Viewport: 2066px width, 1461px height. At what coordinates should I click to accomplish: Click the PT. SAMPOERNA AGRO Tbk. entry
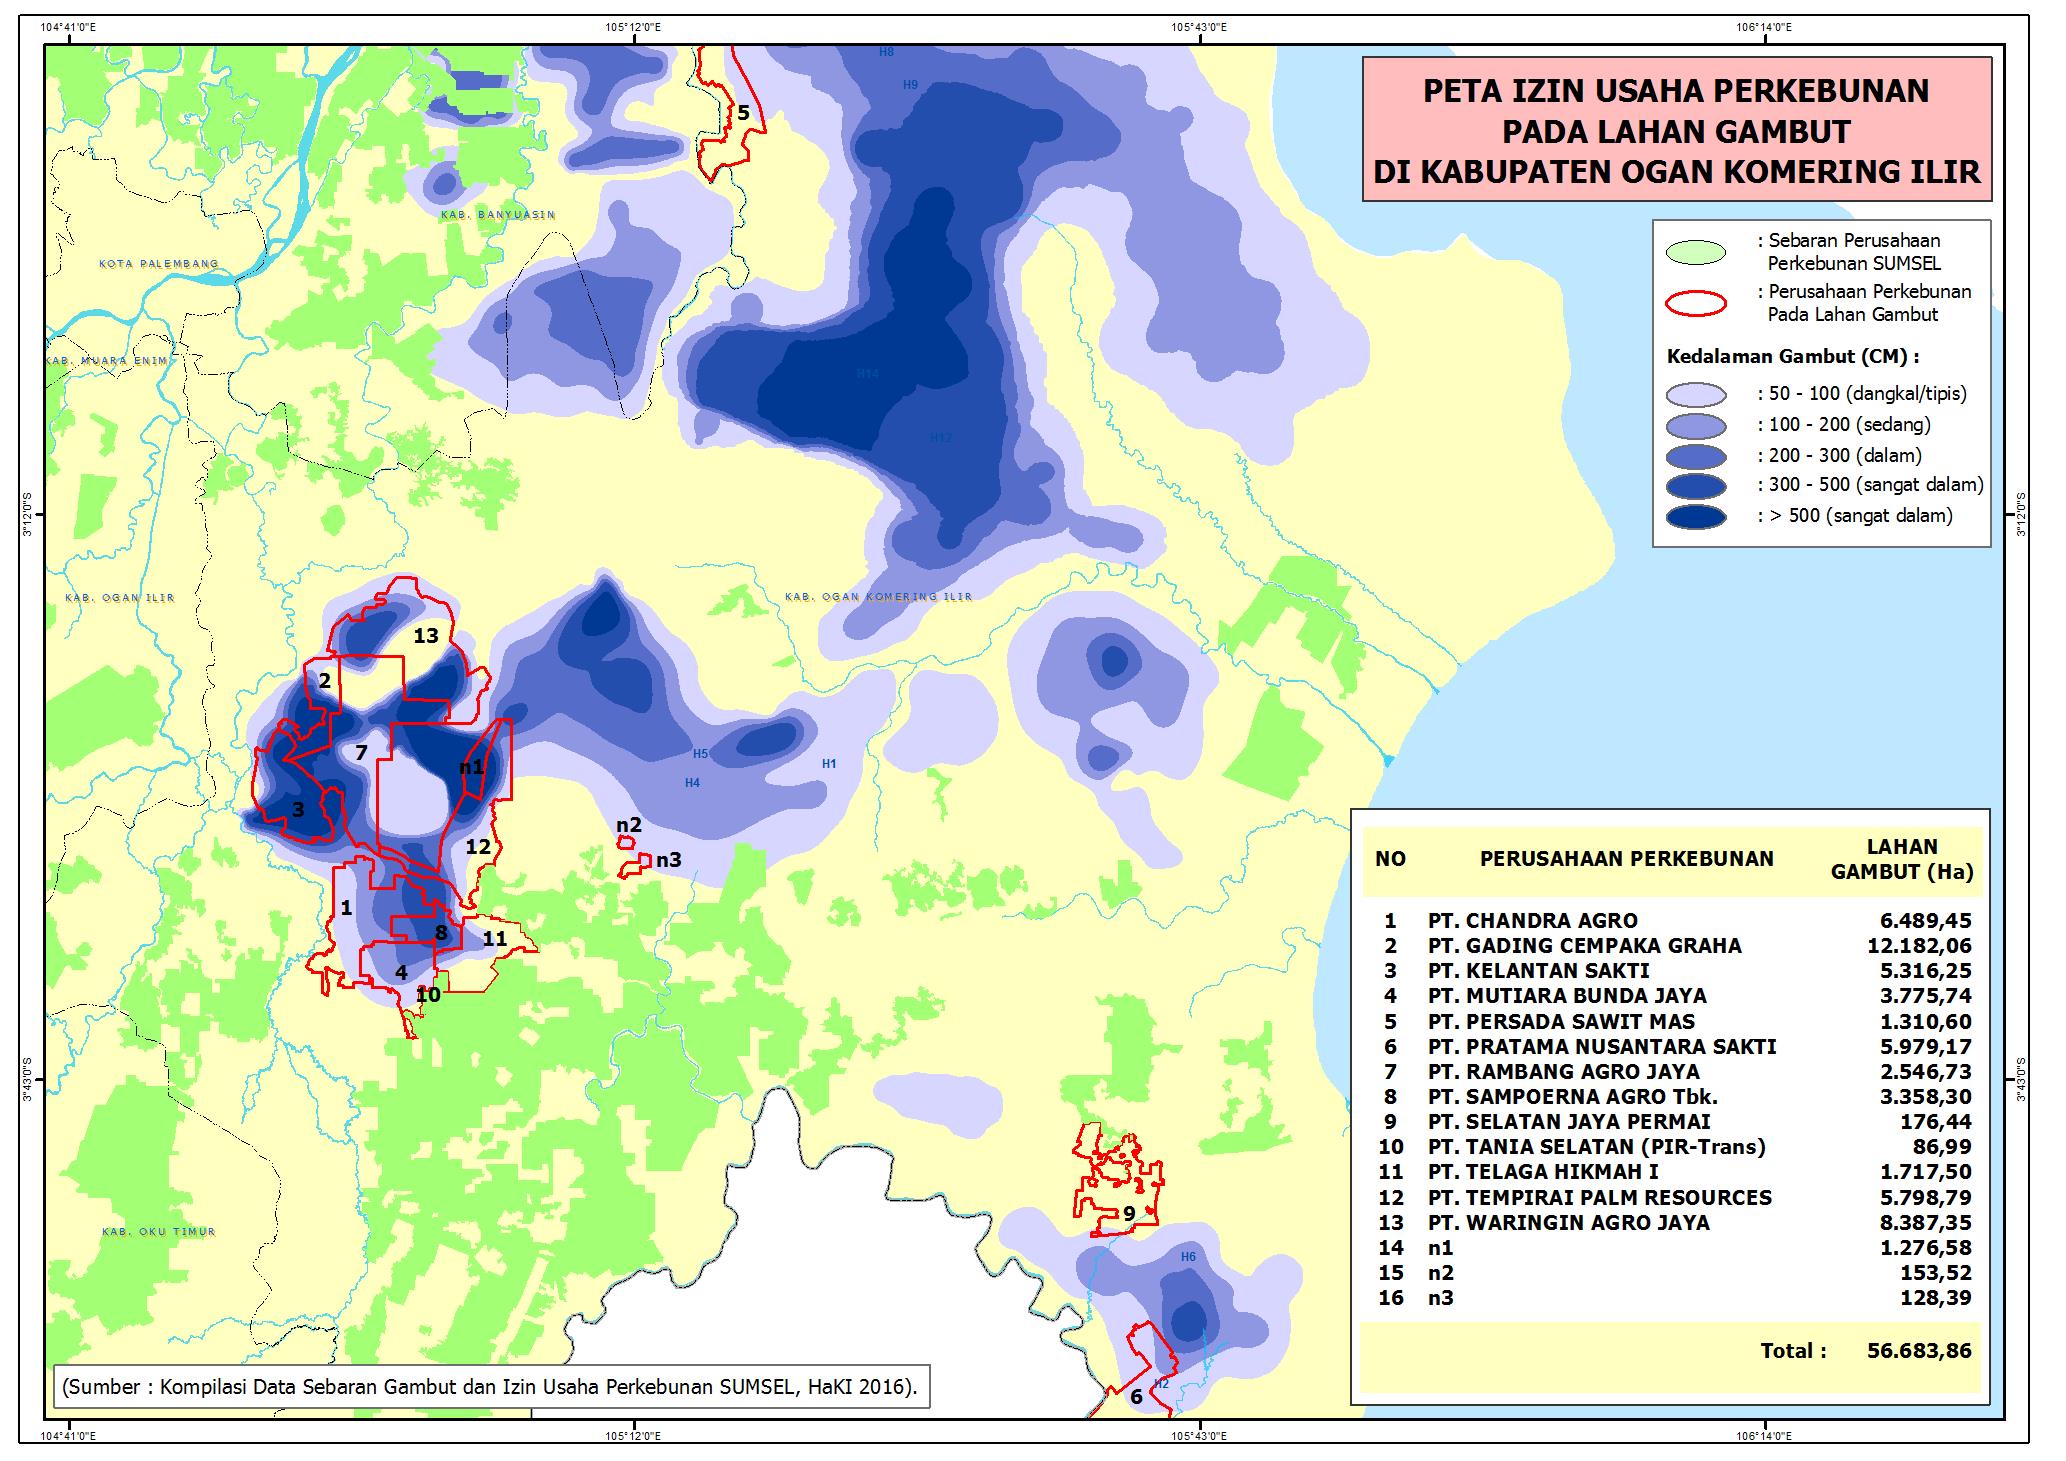click(1572, 1097)
